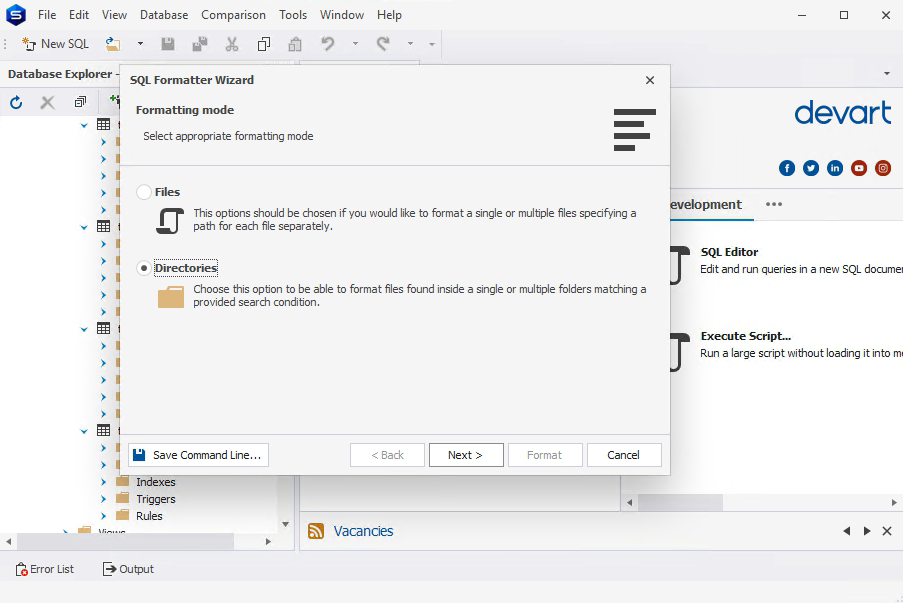This screenshot has width=903, height=603.
Task: Open the Vacancies link
Action: point(363,531)
